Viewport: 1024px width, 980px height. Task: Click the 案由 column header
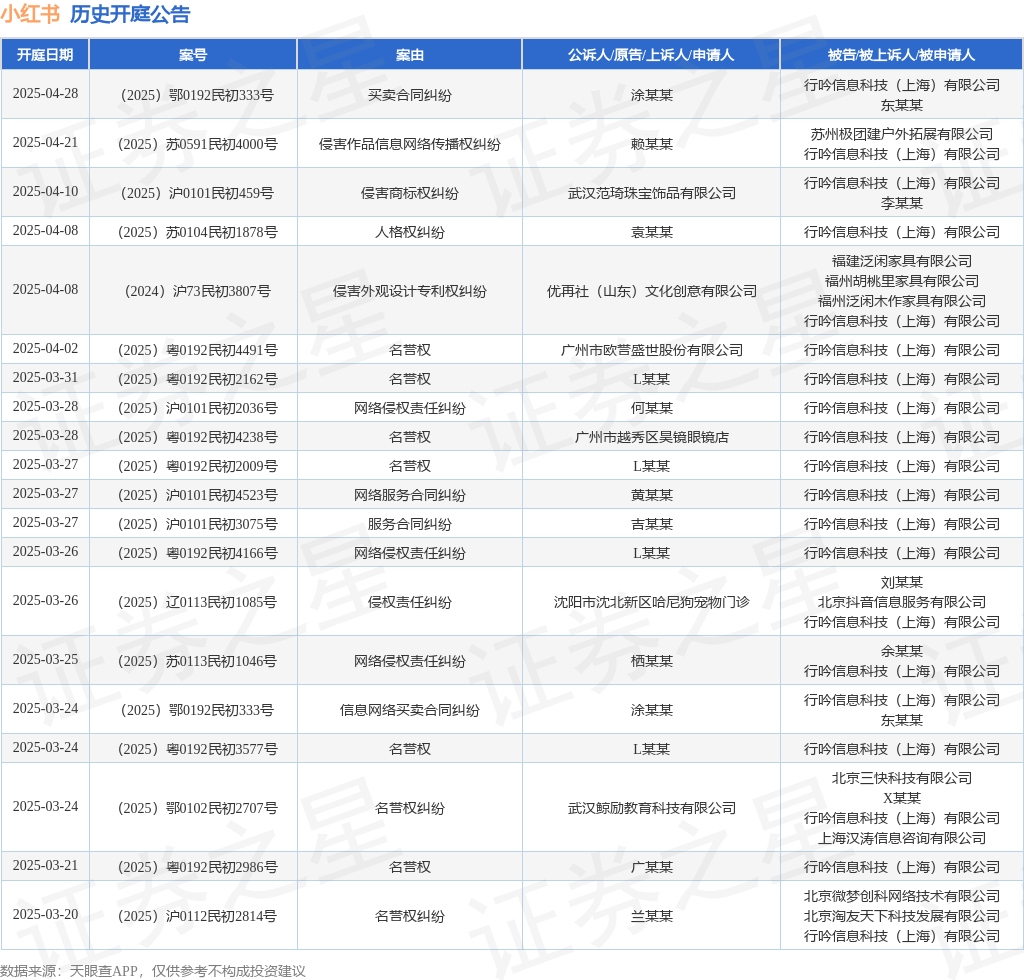point(409,55)
